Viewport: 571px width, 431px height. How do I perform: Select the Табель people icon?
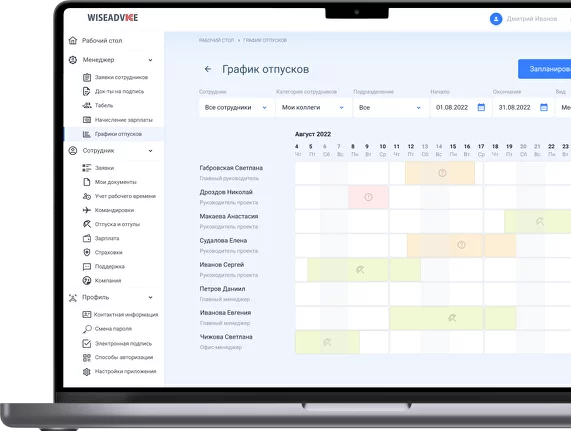pyautogui.click(x=87, y=106)
